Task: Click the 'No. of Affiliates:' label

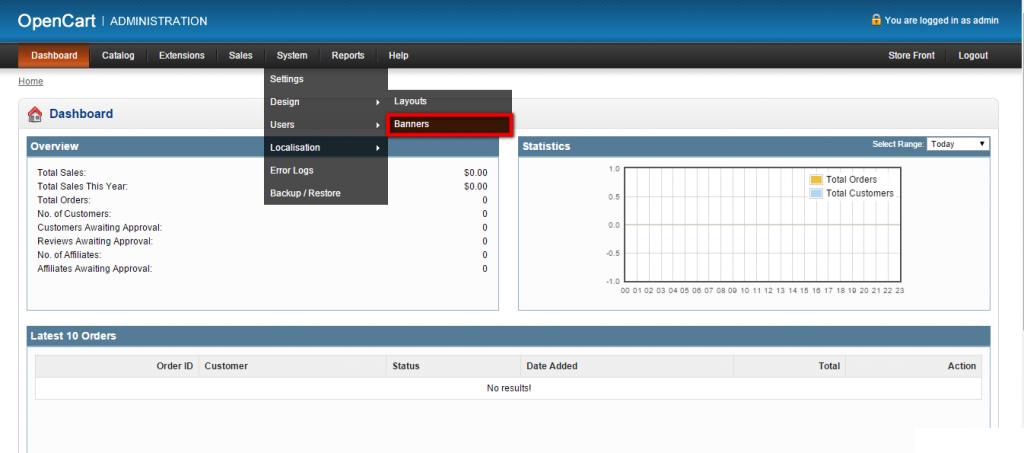Action: [x=69, y=255]
